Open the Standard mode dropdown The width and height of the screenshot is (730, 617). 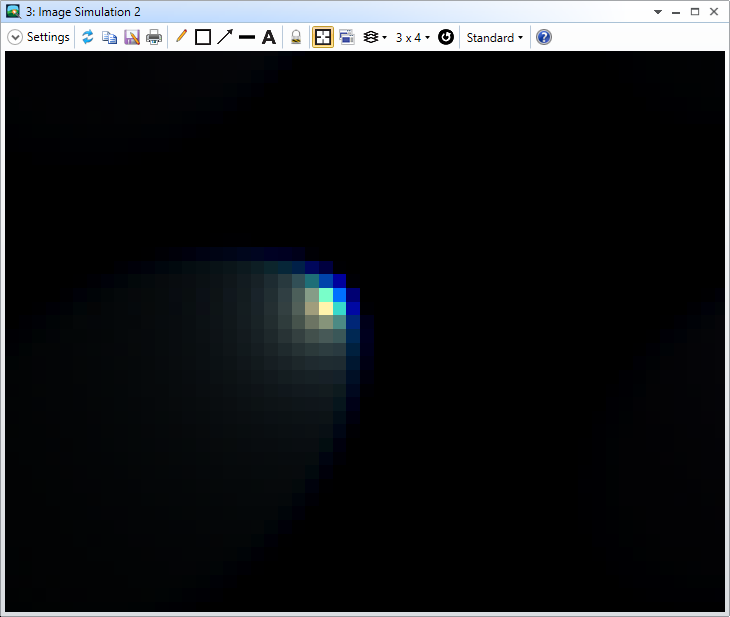pos(494,38)
